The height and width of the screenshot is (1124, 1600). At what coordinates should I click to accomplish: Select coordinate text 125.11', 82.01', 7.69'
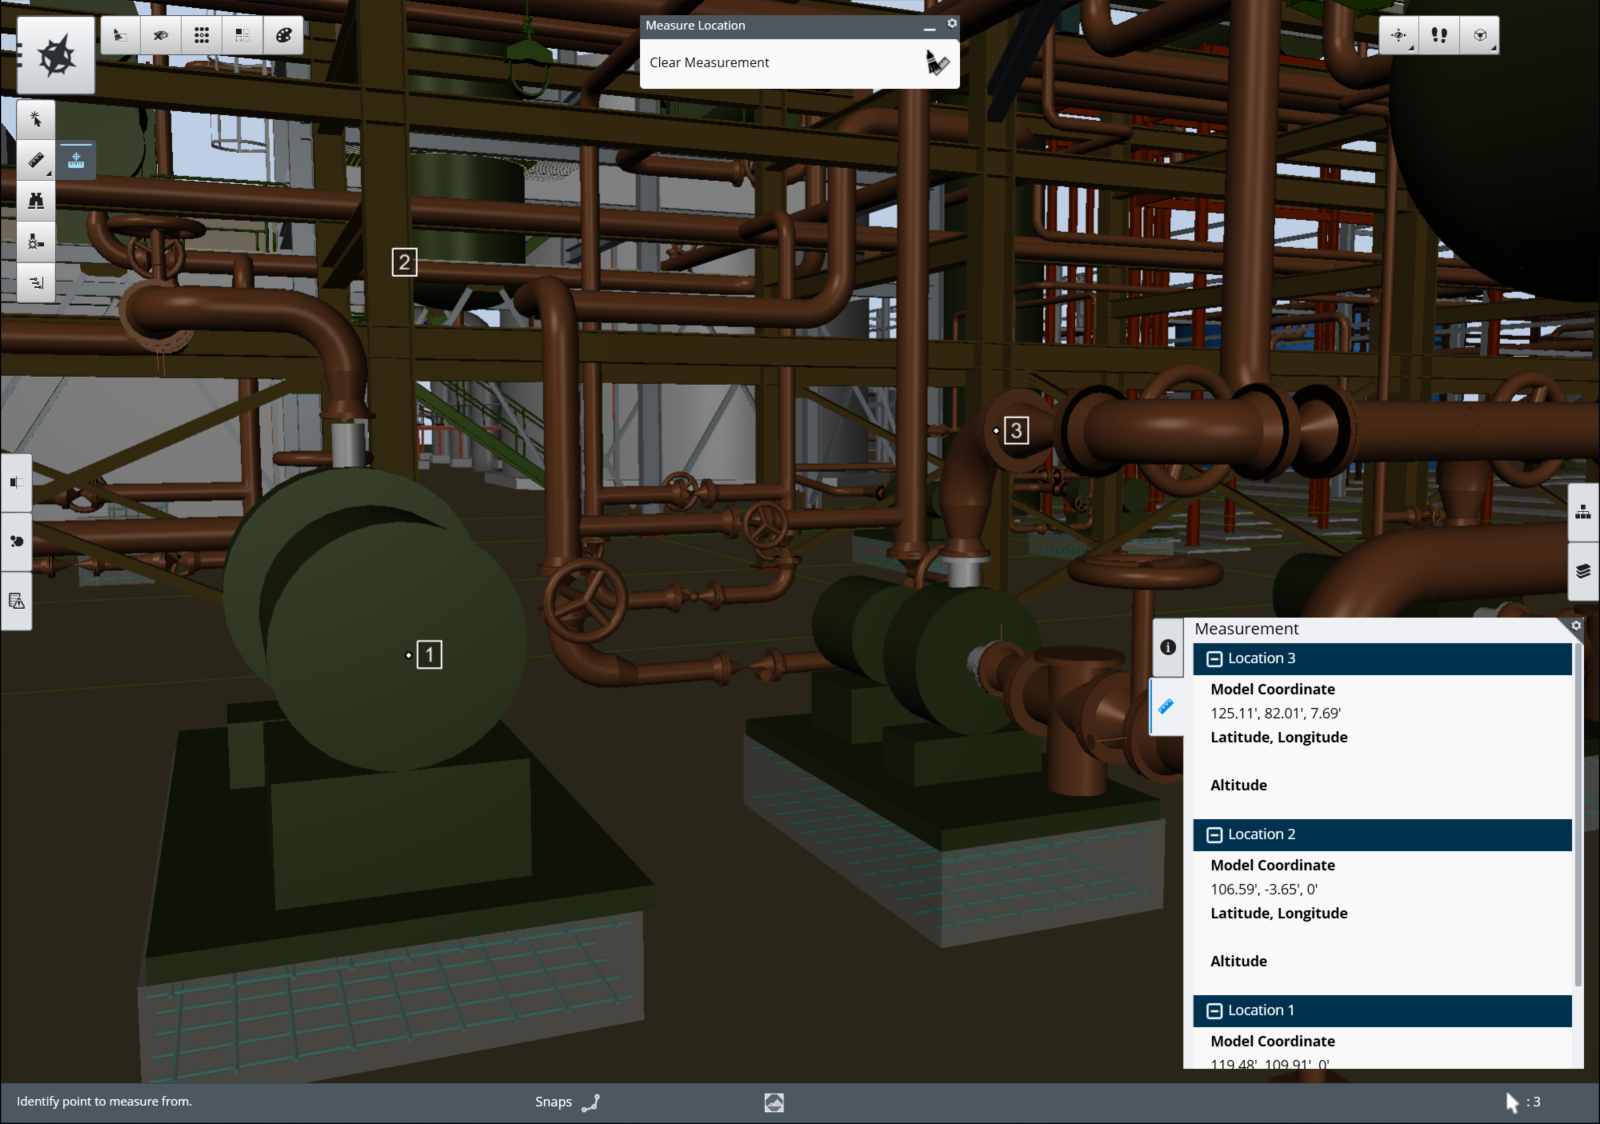(x=1275, y=713)
